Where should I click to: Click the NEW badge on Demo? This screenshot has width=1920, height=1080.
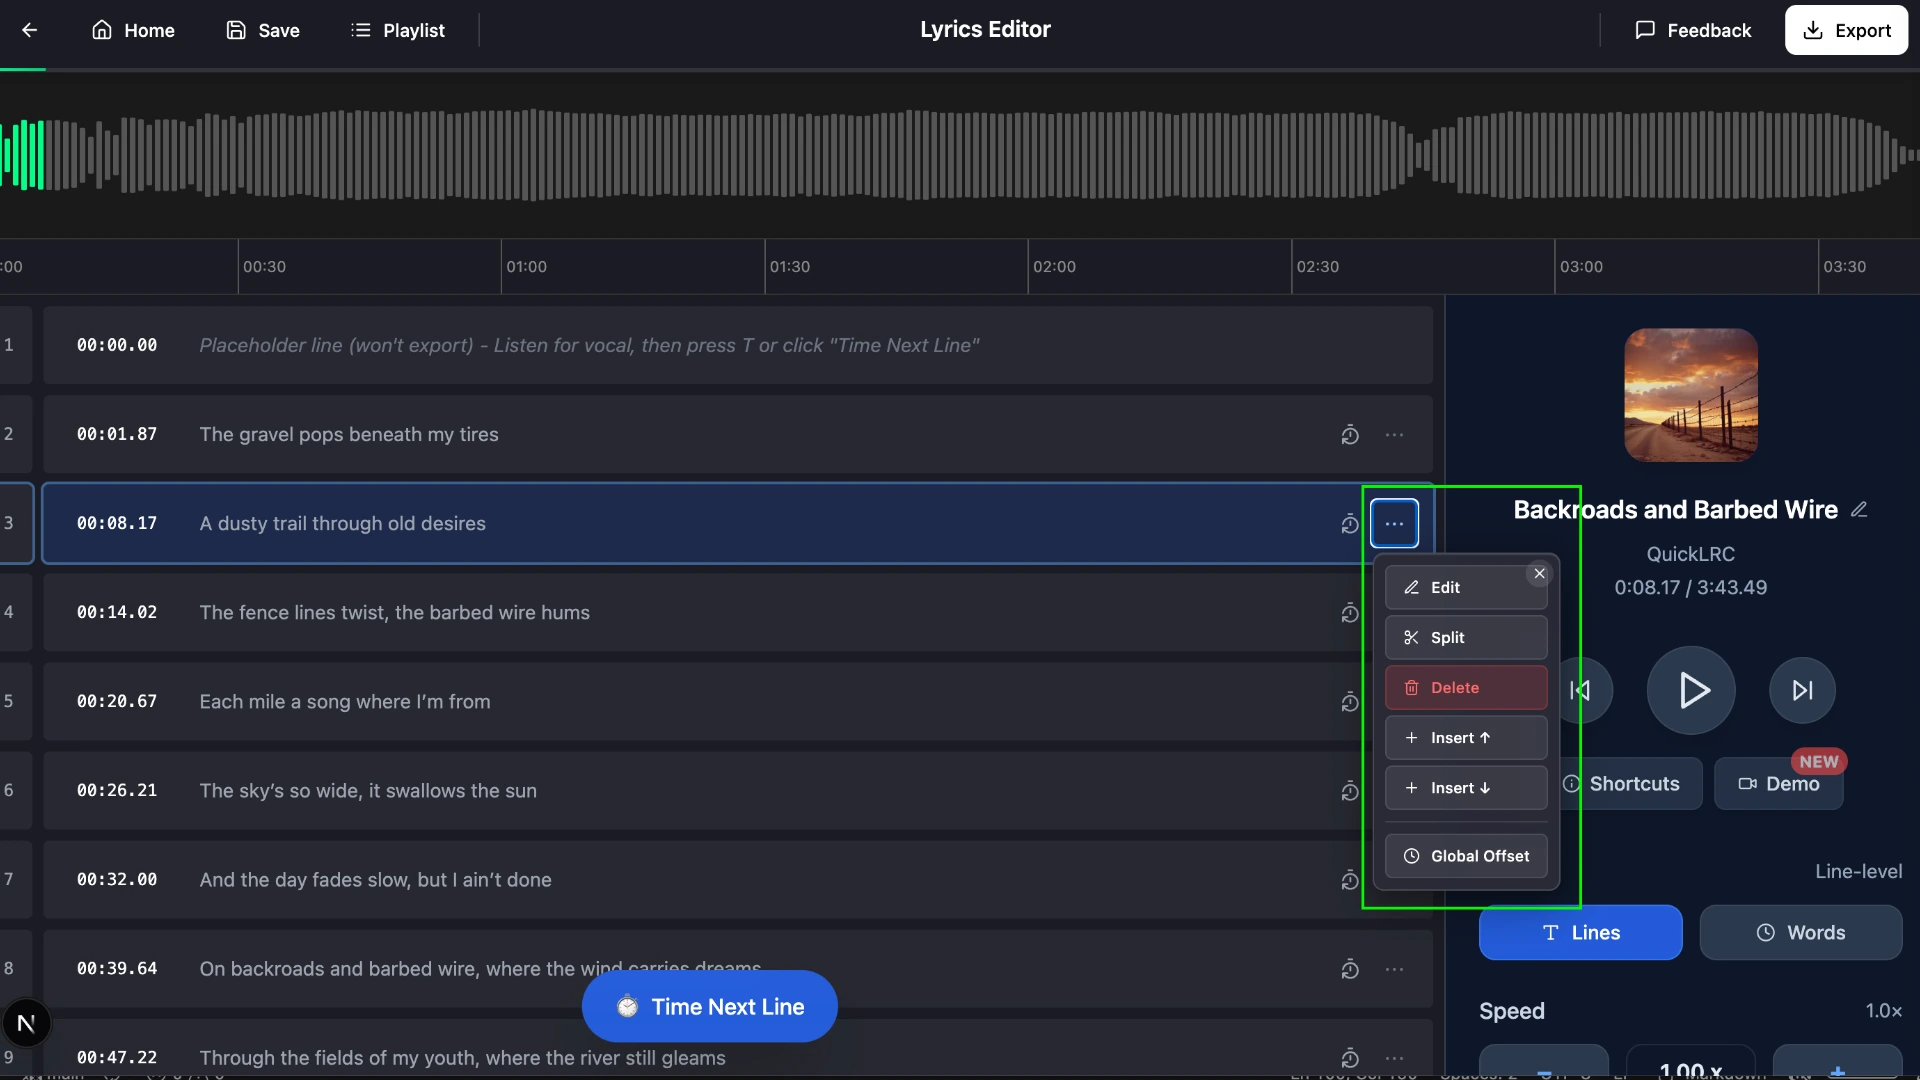click(x=1820, y=761)
